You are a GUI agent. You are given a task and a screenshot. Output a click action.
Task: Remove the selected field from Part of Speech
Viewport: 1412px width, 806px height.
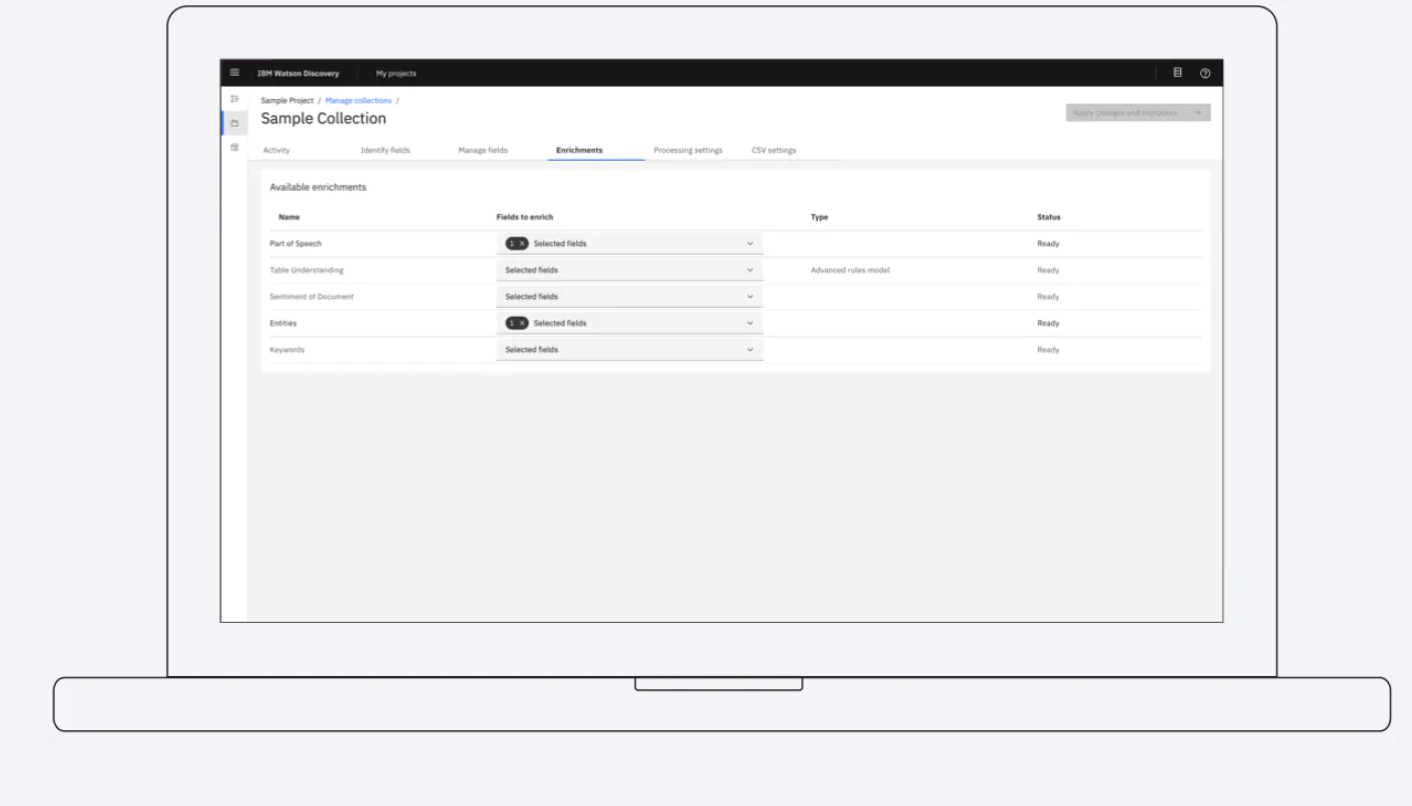pos(523,243)
